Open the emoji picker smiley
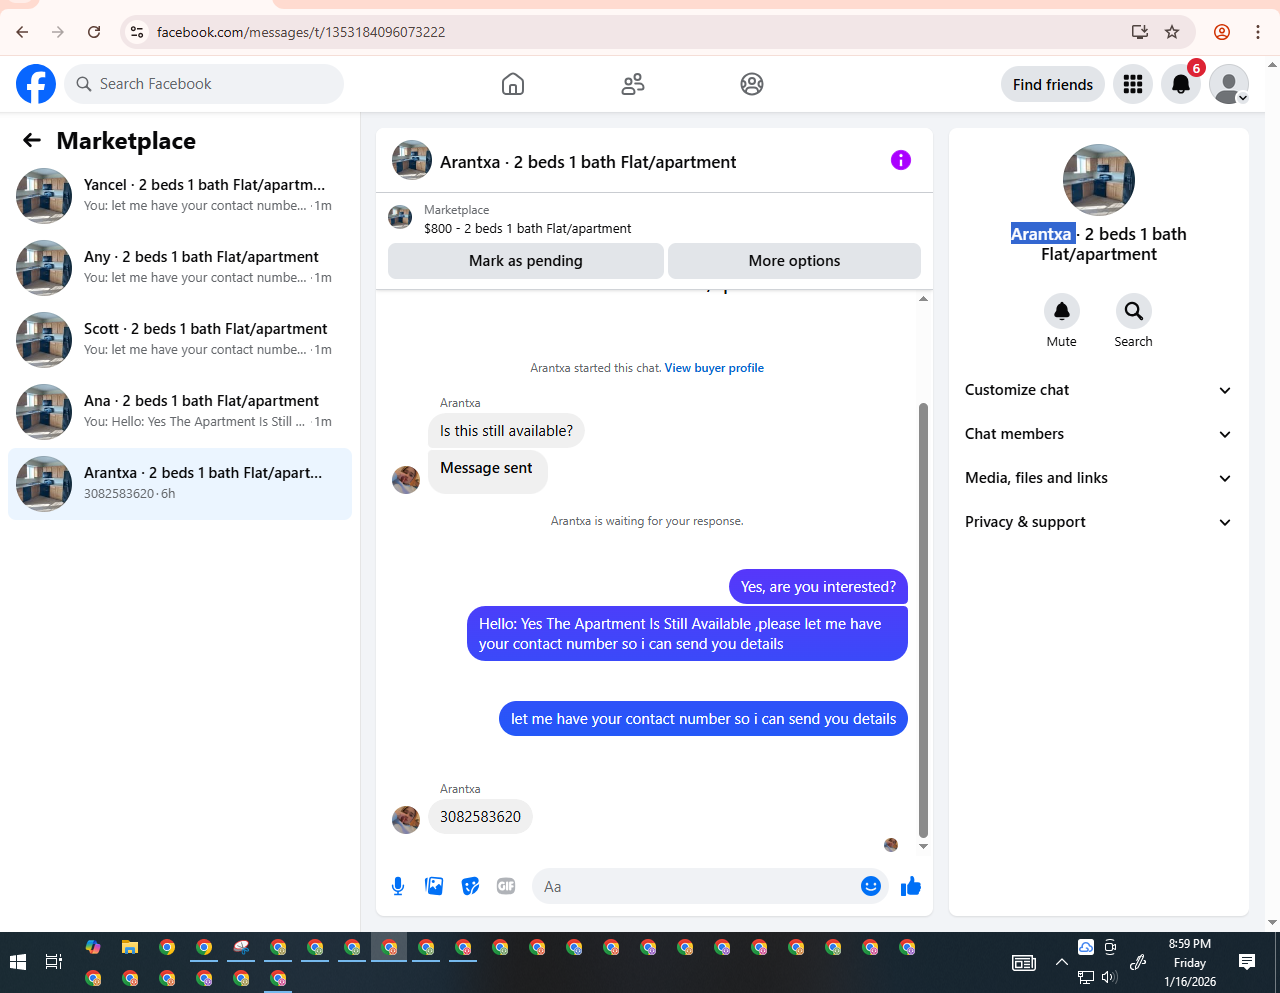Image resolution: width=1280 pixels, height=993 pixels. [x=871, y=886]
